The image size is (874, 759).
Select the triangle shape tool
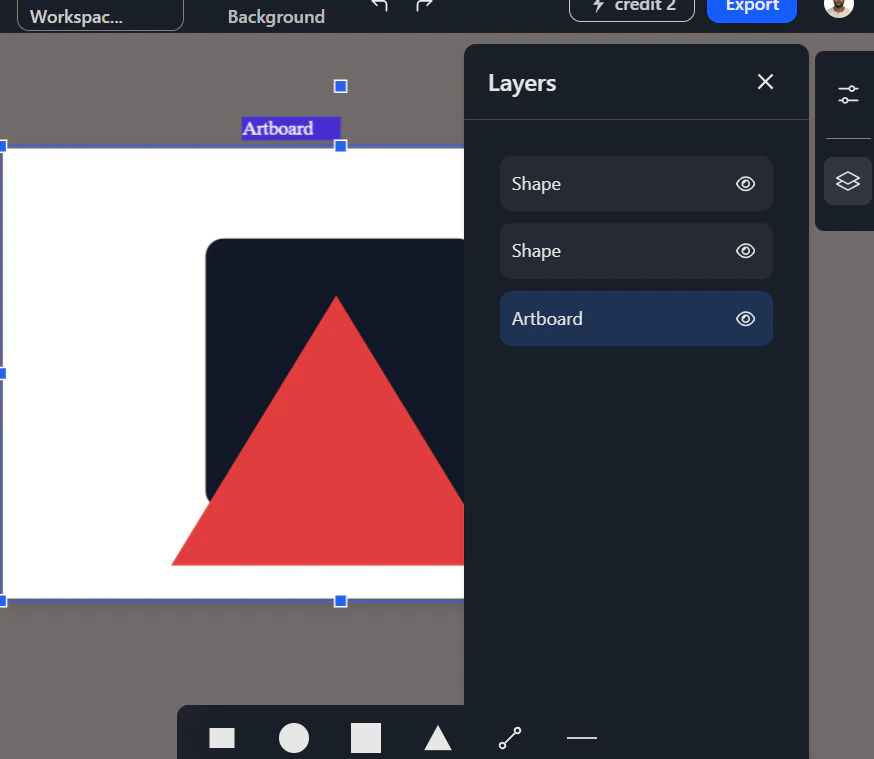(438, 738)
